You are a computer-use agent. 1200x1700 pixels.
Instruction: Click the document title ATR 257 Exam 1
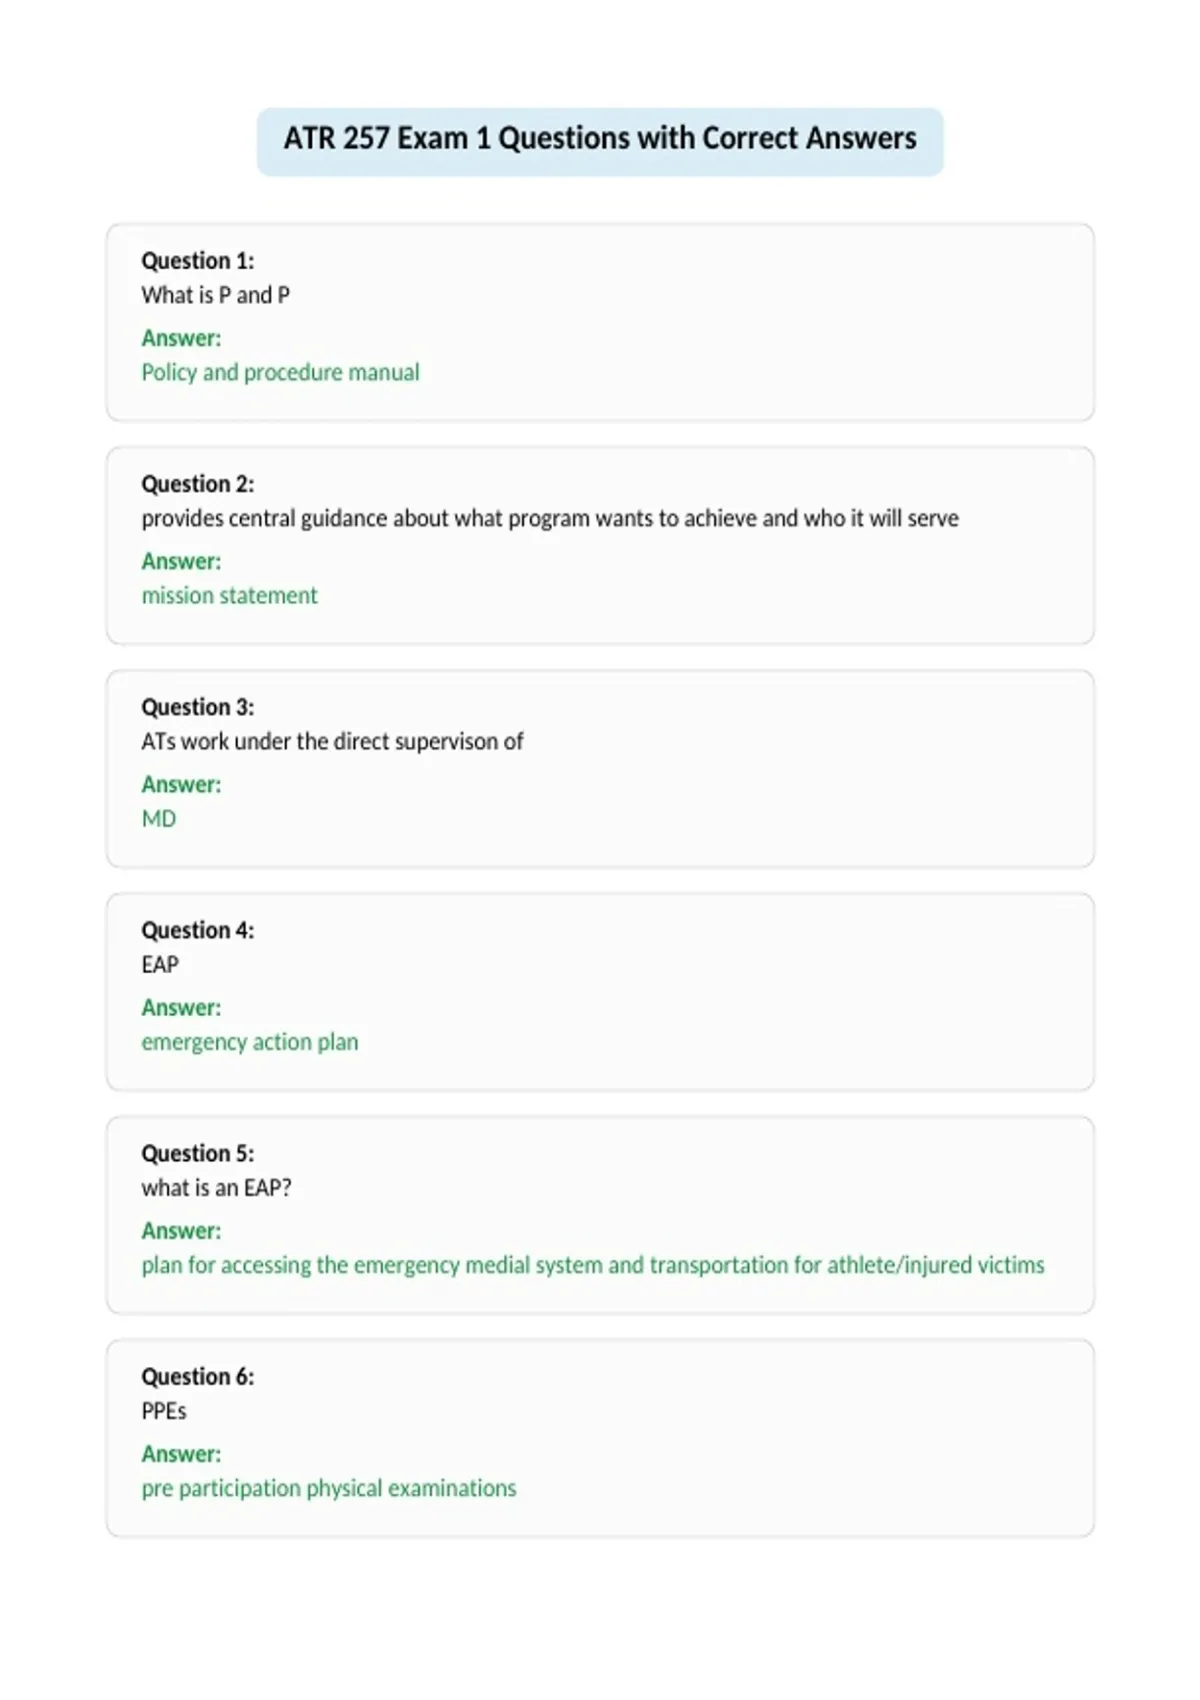(600, 138)
